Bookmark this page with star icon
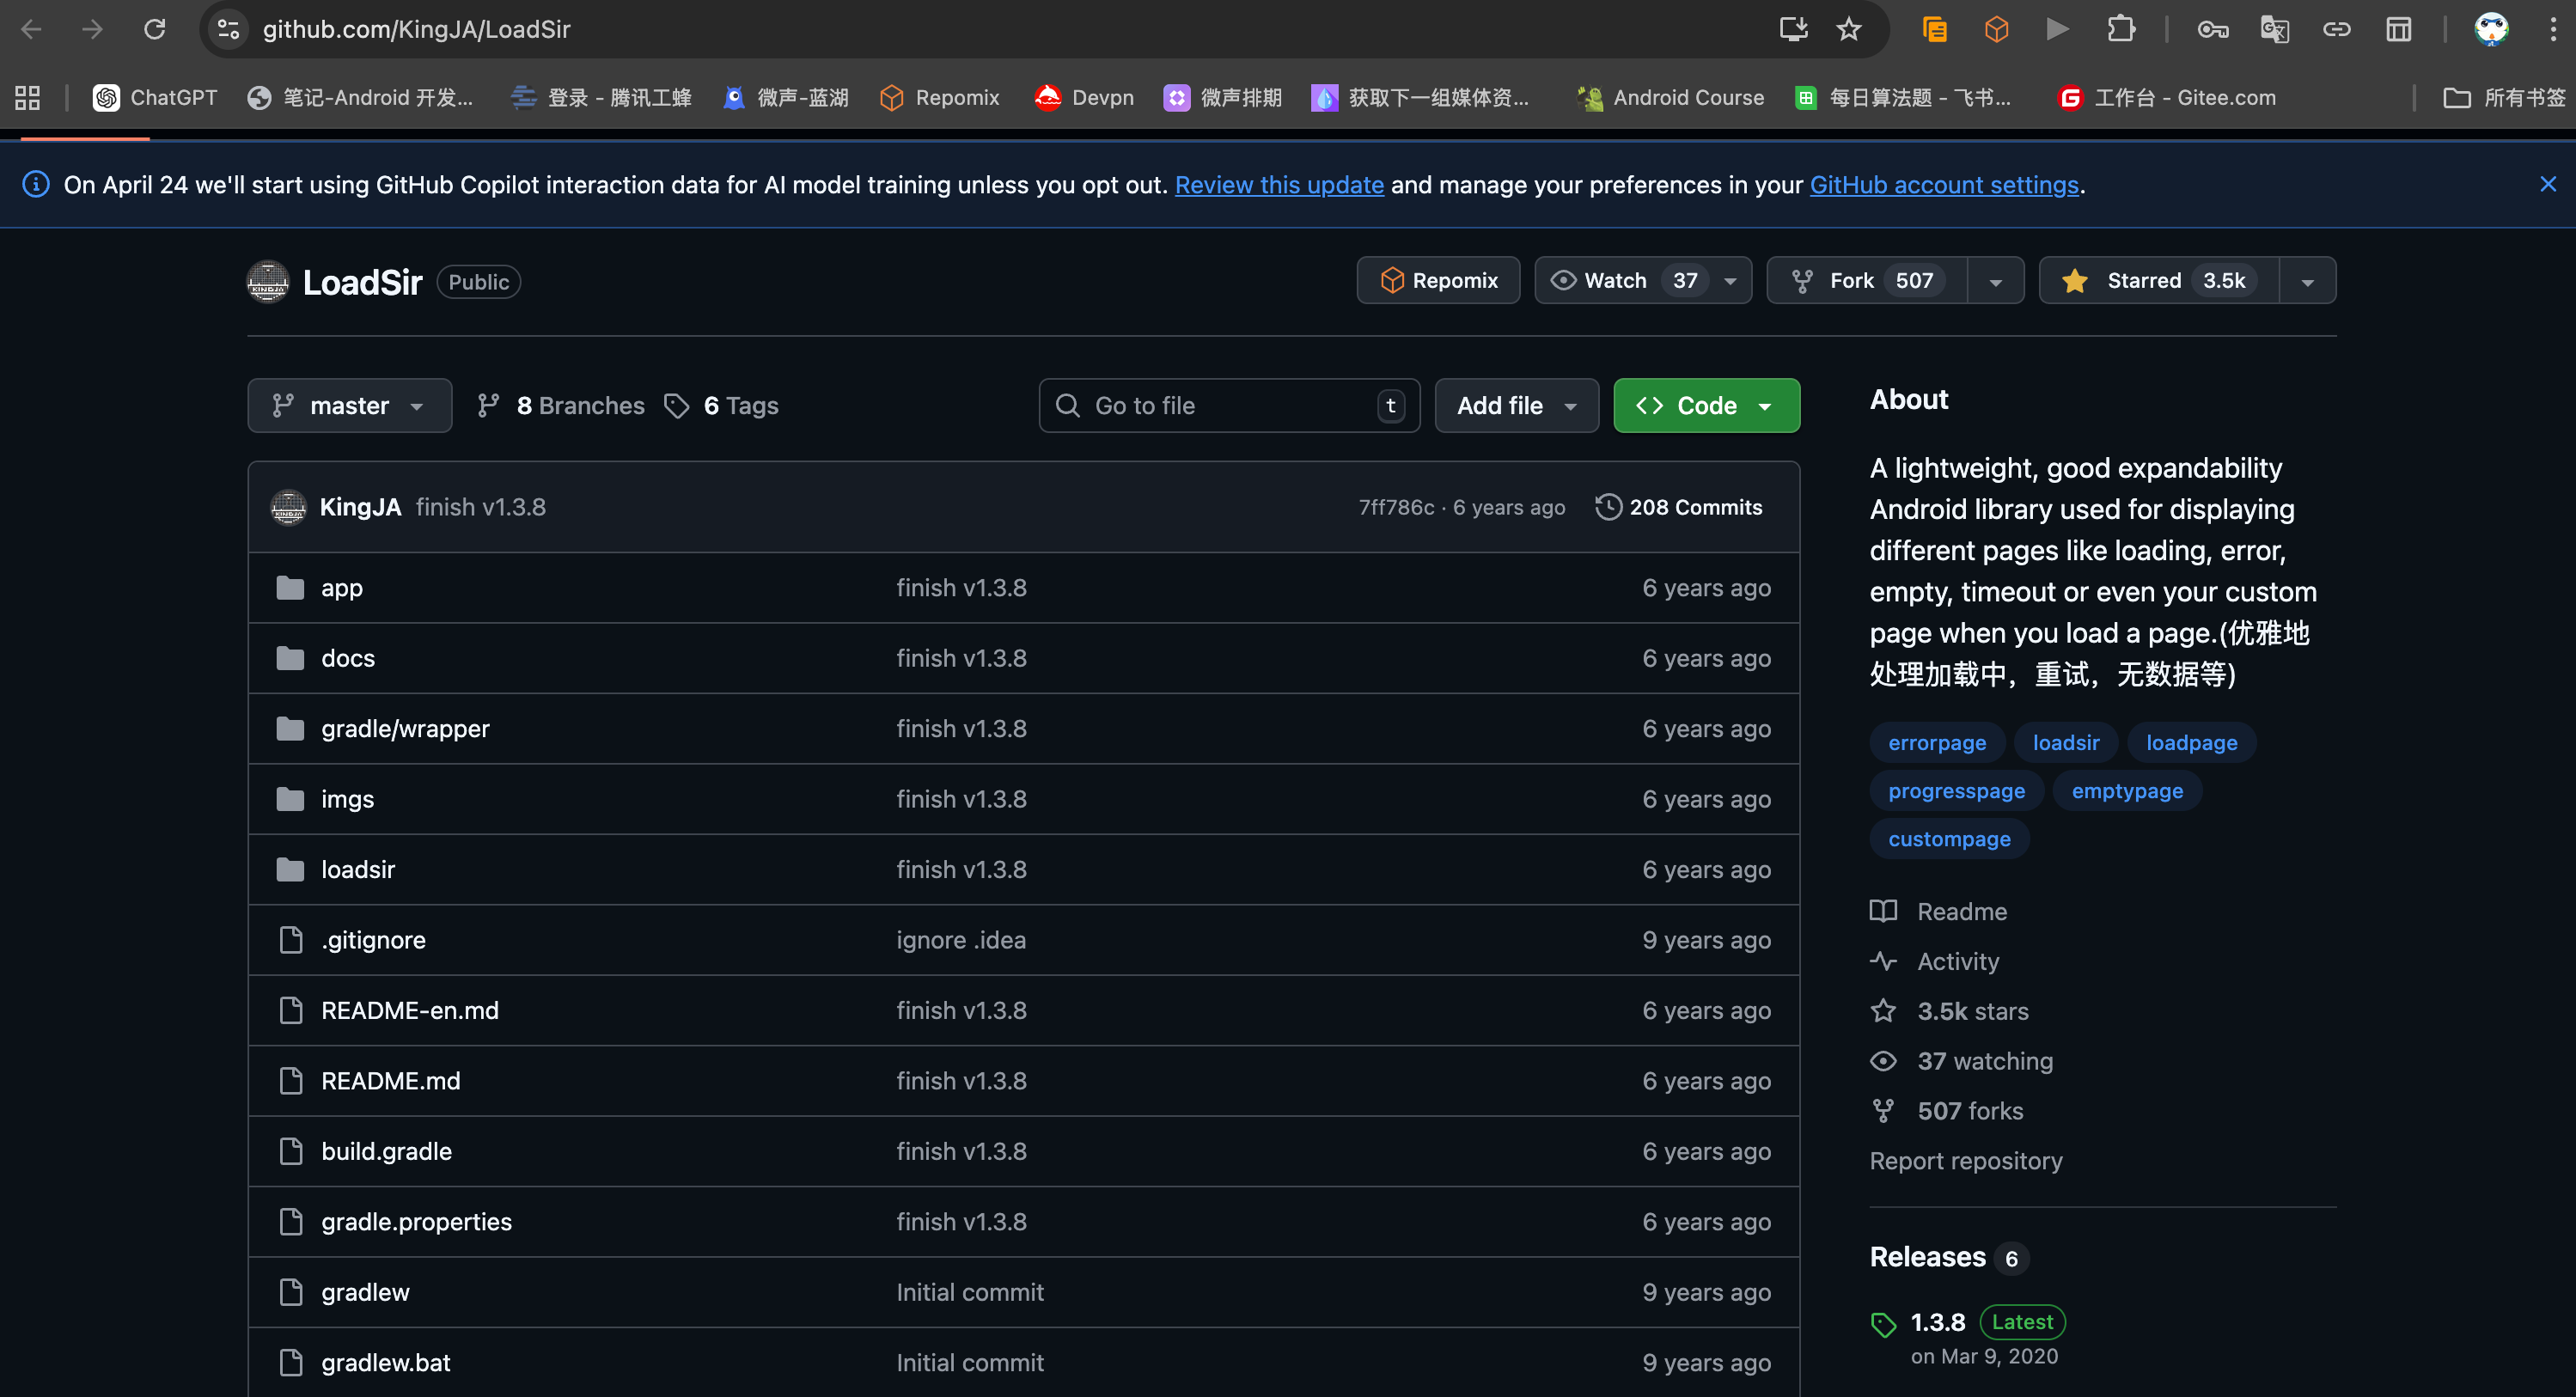This screenshot has width=2576, height=1397. (x=1848, y=29)
